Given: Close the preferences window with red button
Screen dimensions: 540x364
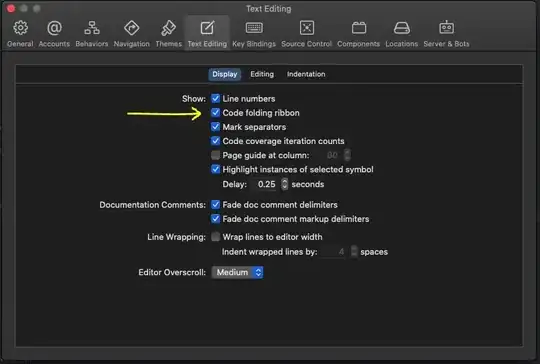Looking at the screenshot, I should point(11,8).
